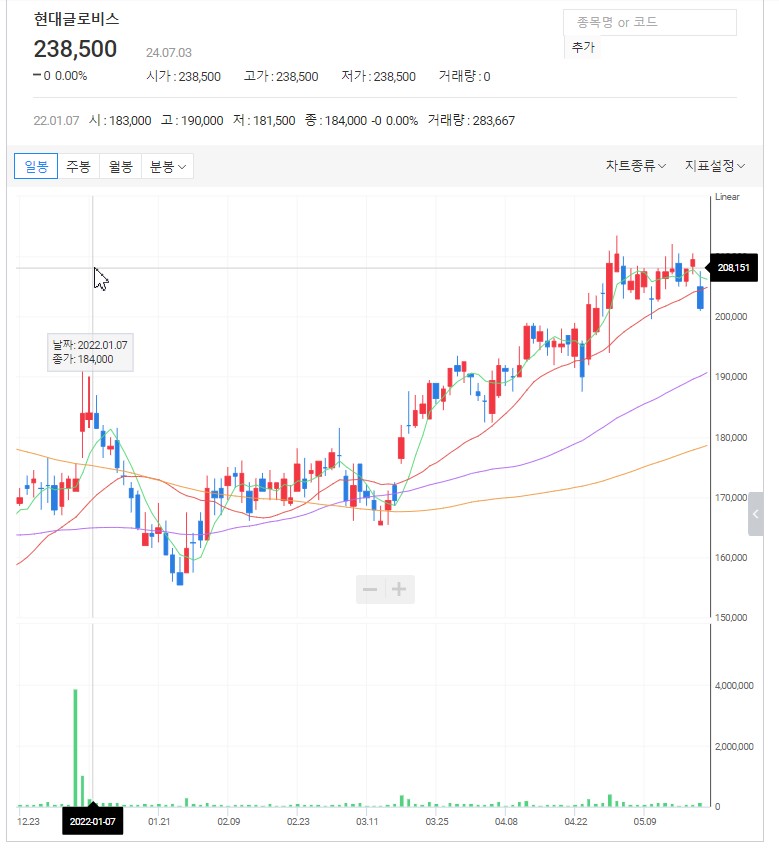Click the 2,000,000 volume axis label
The image size is (779, 848).
click(734, 746)
